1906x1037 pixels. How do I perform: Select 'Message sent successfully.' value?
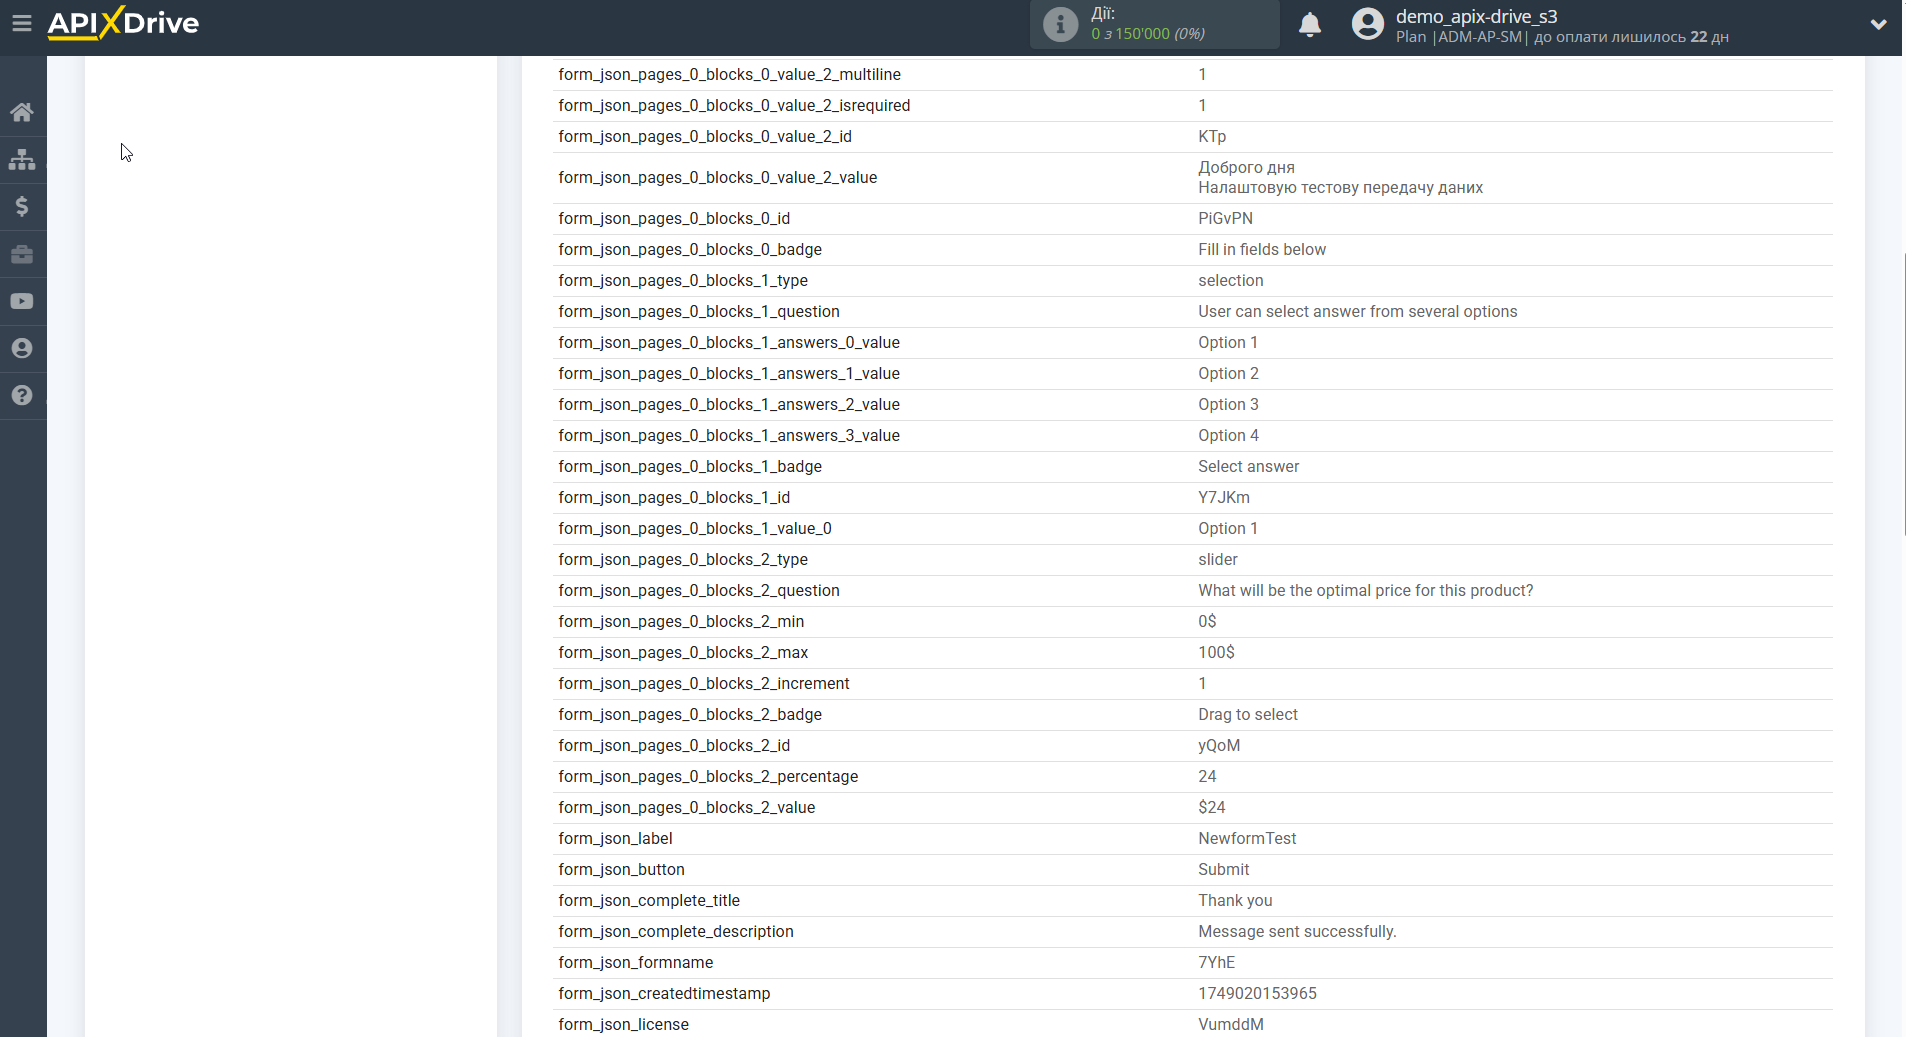click(1297, 932)
